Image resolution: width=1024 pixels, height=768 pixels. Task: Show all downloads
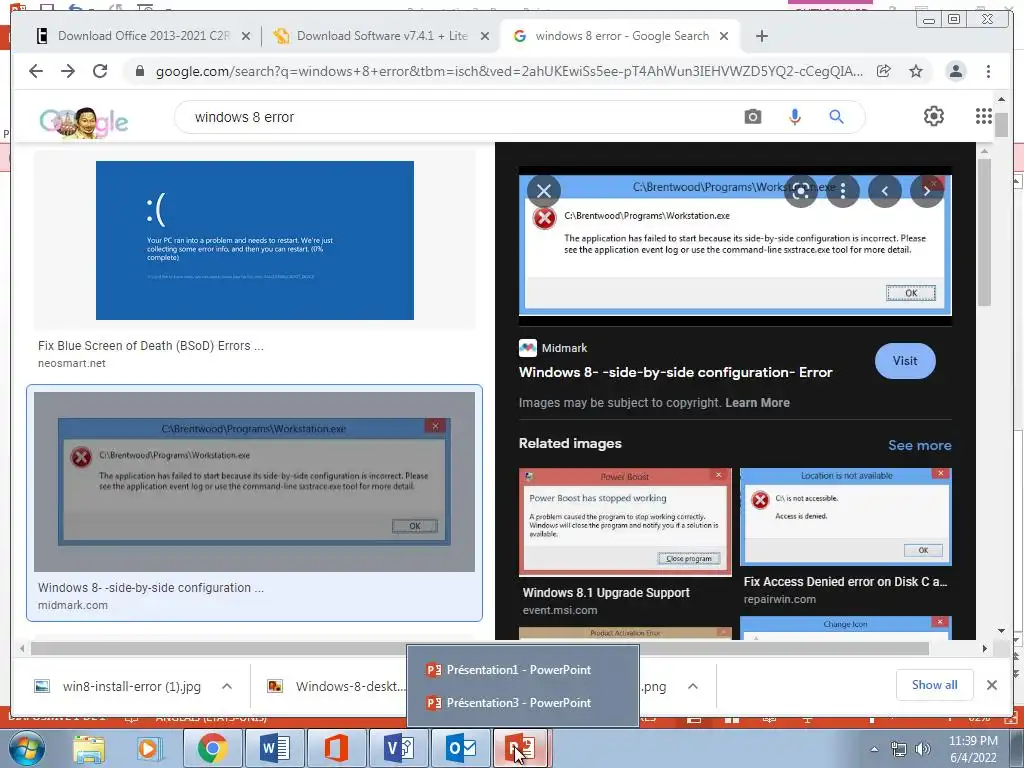(935, 685)
